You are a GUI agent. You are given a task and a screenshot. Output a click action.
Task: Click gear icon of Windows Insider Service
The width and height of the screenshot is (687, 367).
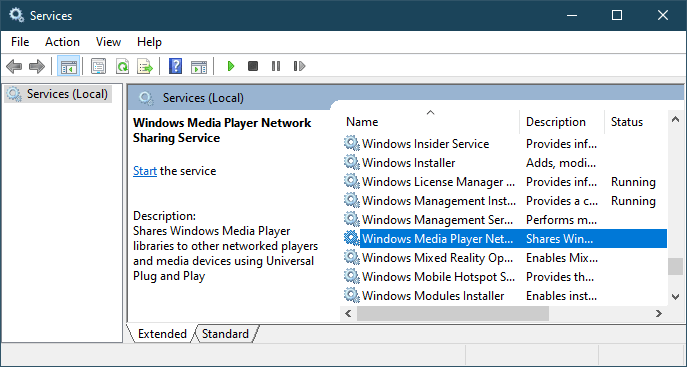tap(351, 144)
